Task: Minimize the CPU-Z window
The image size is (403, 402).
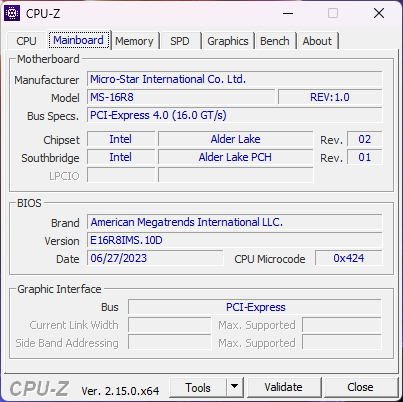Action: (x=288, y=13)
